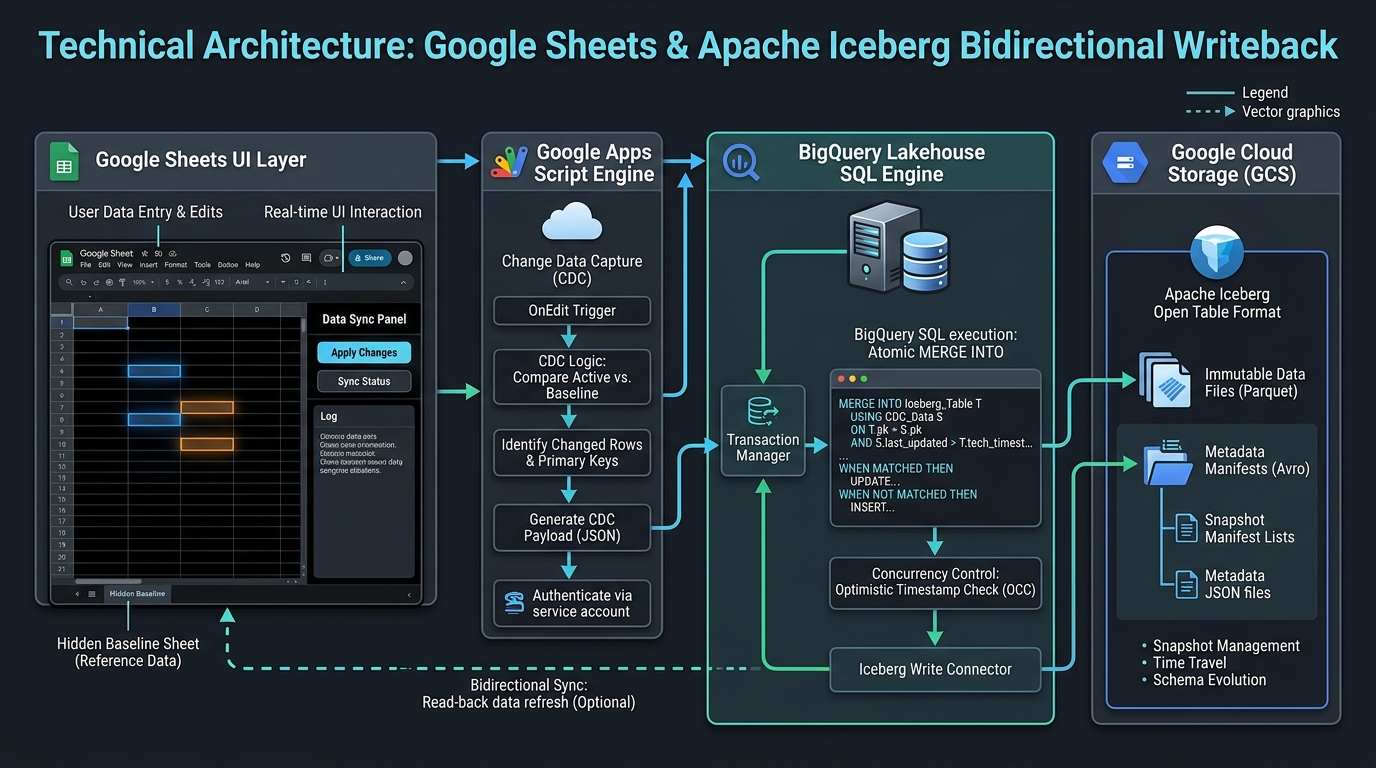Click 'CDC Logic: Compare Active vs. Baseline' box
The height and width of the screenshot is (768, 1376).
[572, 377]
